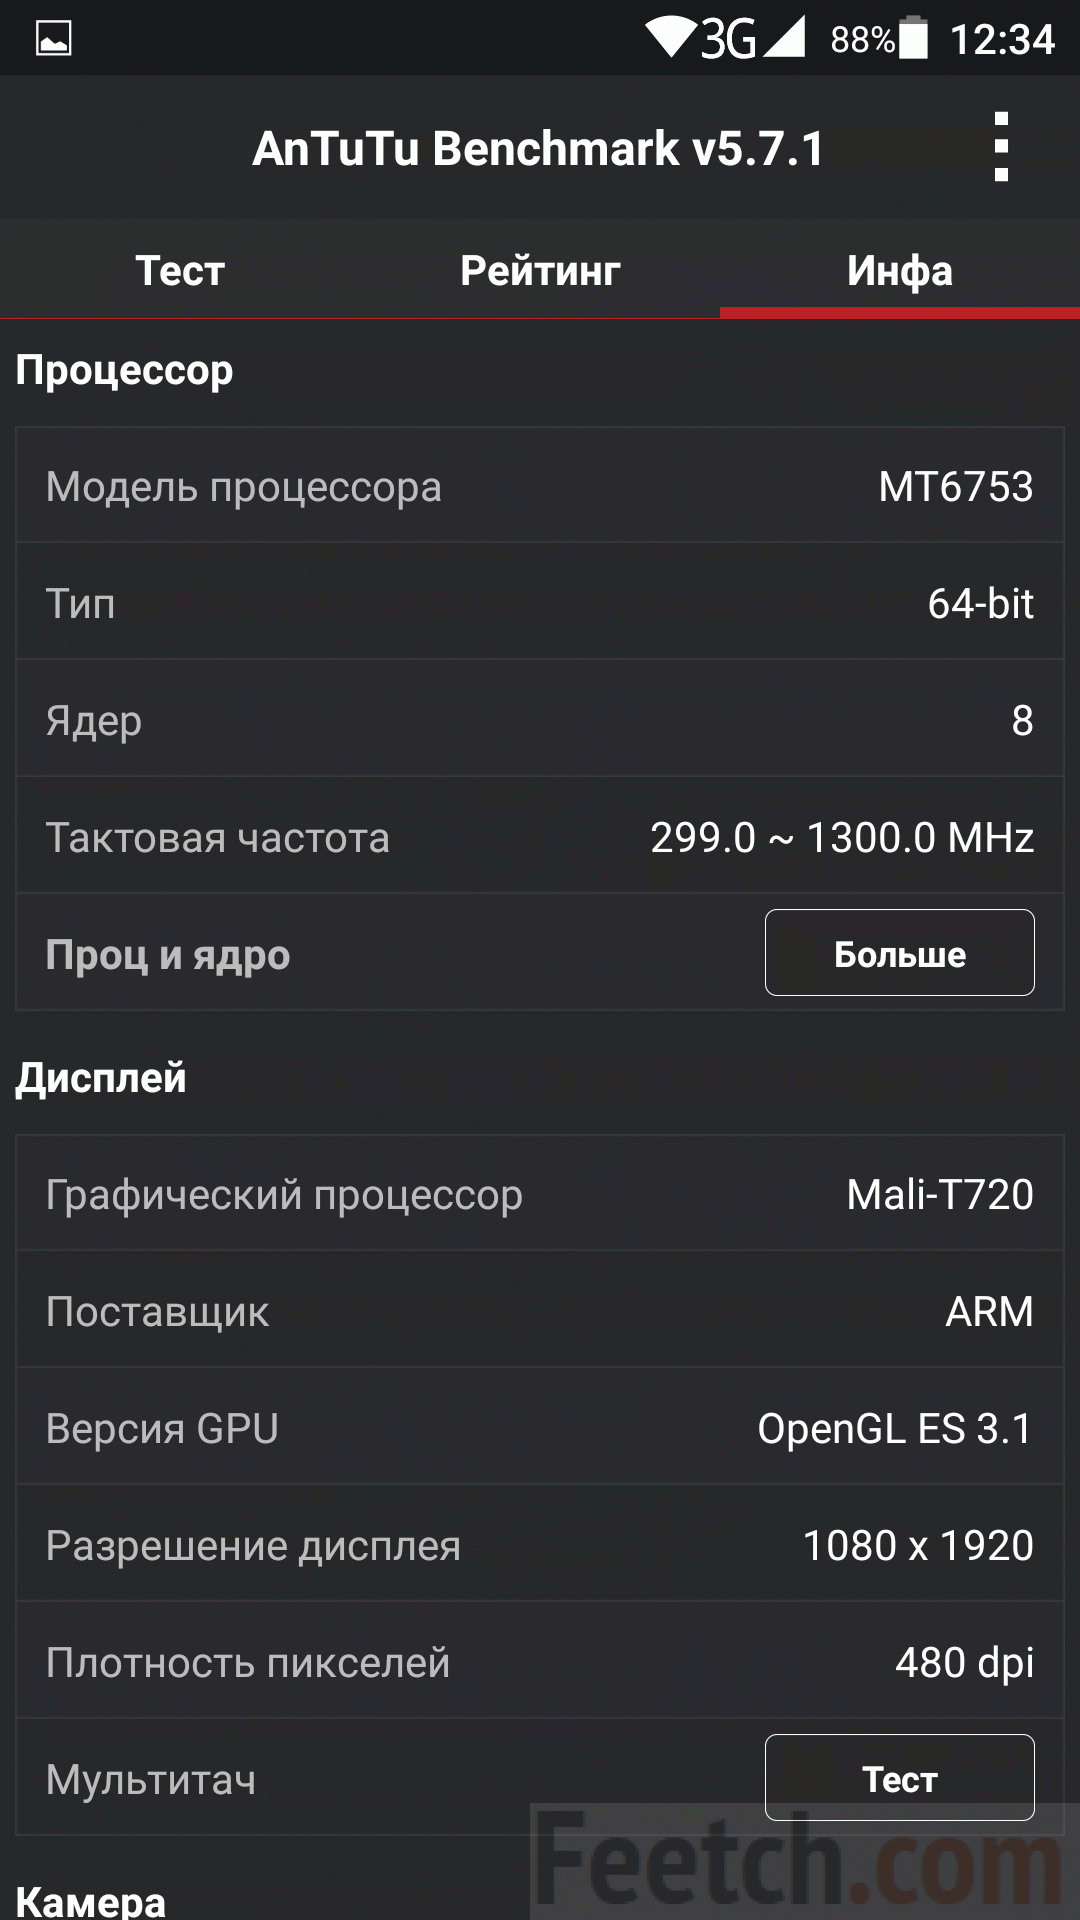
Task: Tap the 12:34 clock in status bar
Action: pos(1002,39)
